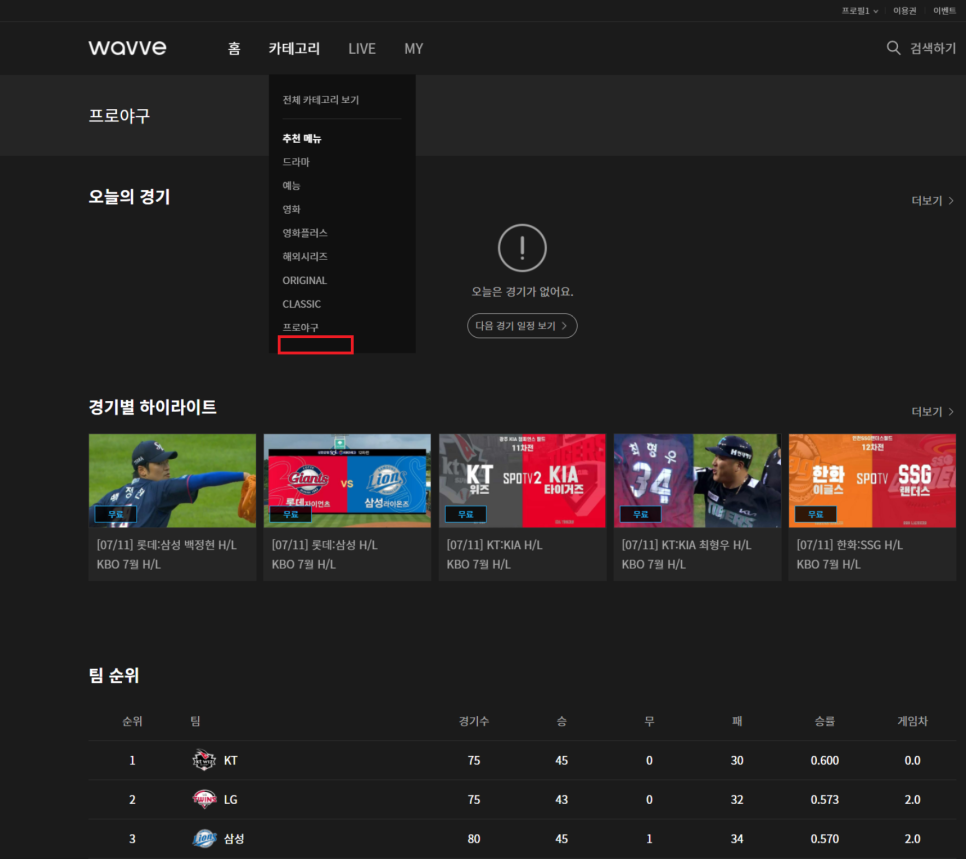Open KT 위즈 vs KIA 타이거즈 thumbnail

click(522, 481)
